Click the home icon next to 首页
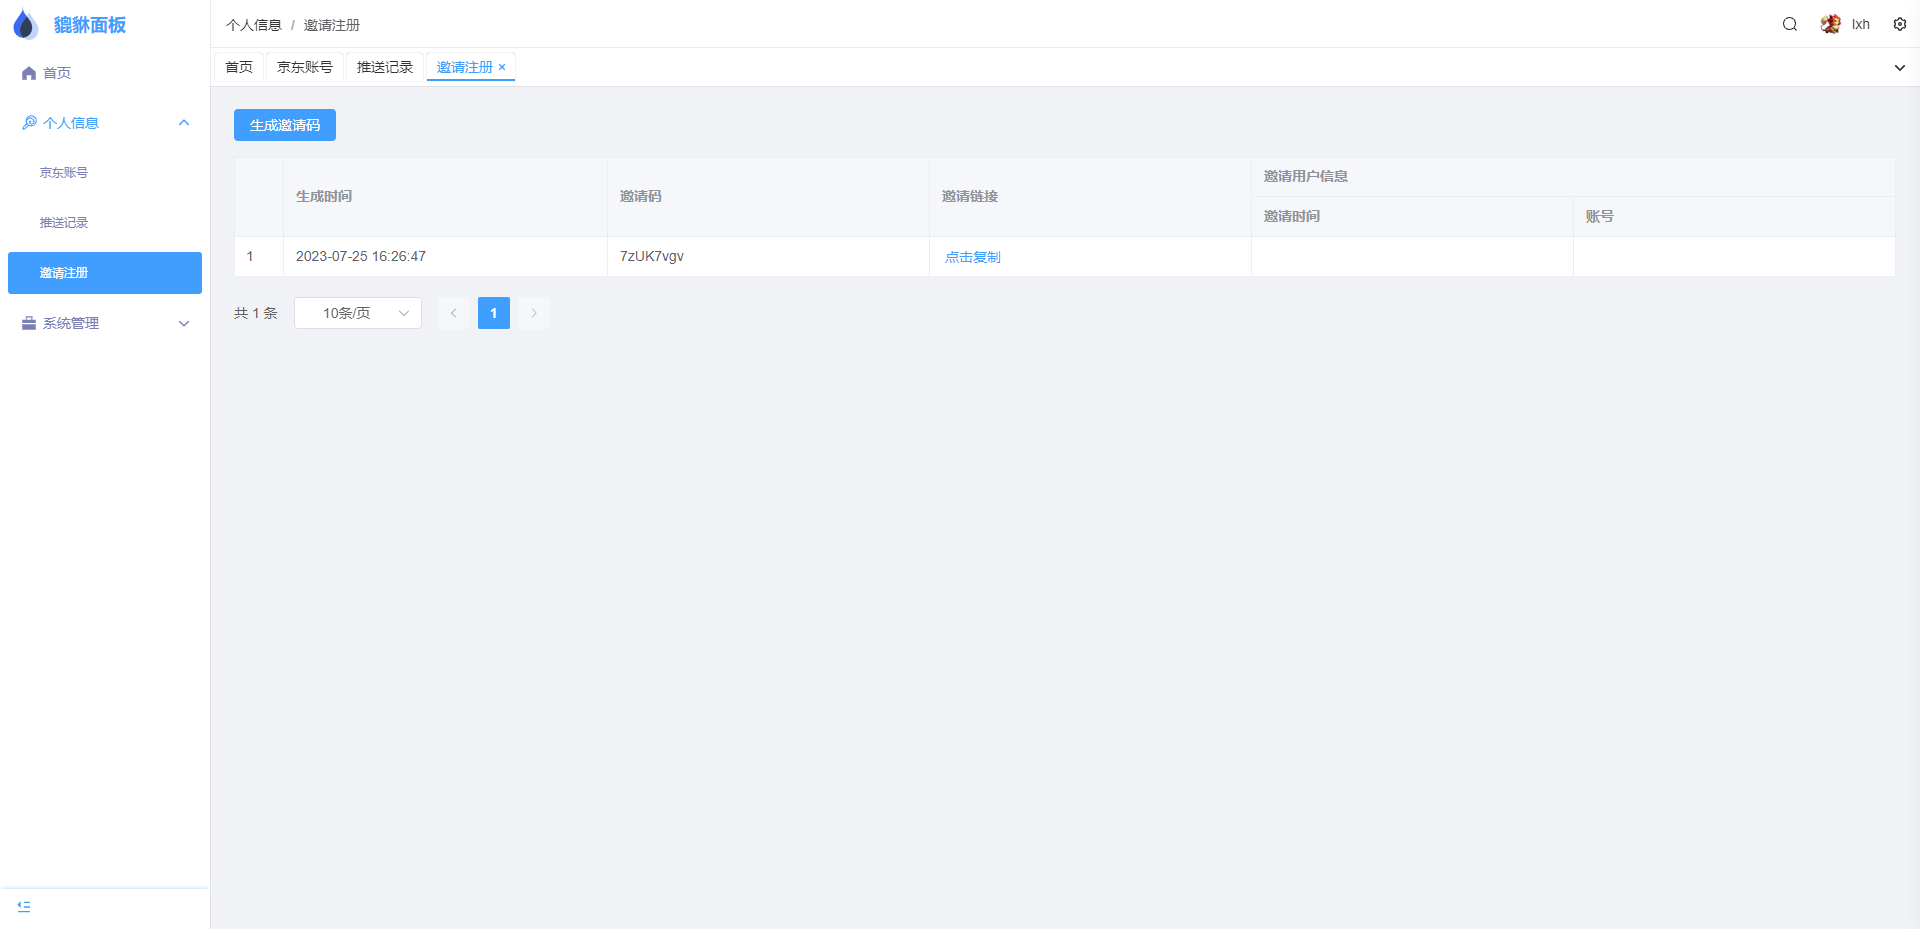1920x929 pixels. coord(27,72)
